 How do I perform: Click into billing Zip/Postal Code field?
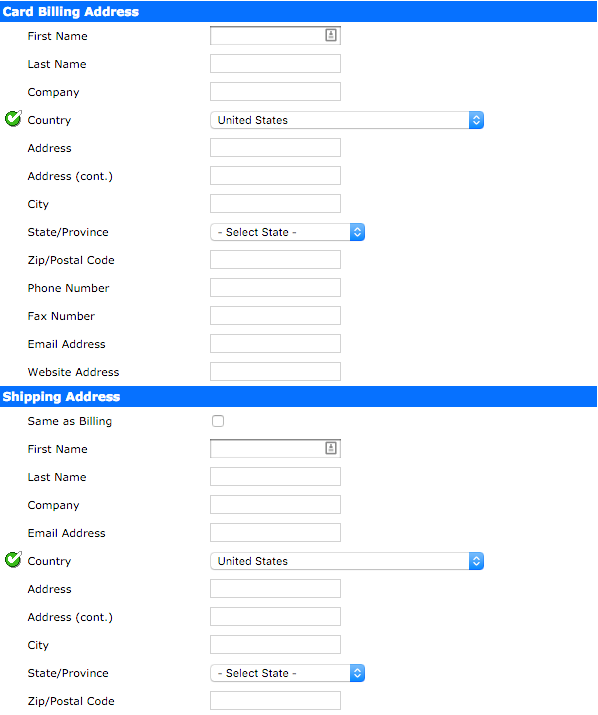(x=276, y=260)
